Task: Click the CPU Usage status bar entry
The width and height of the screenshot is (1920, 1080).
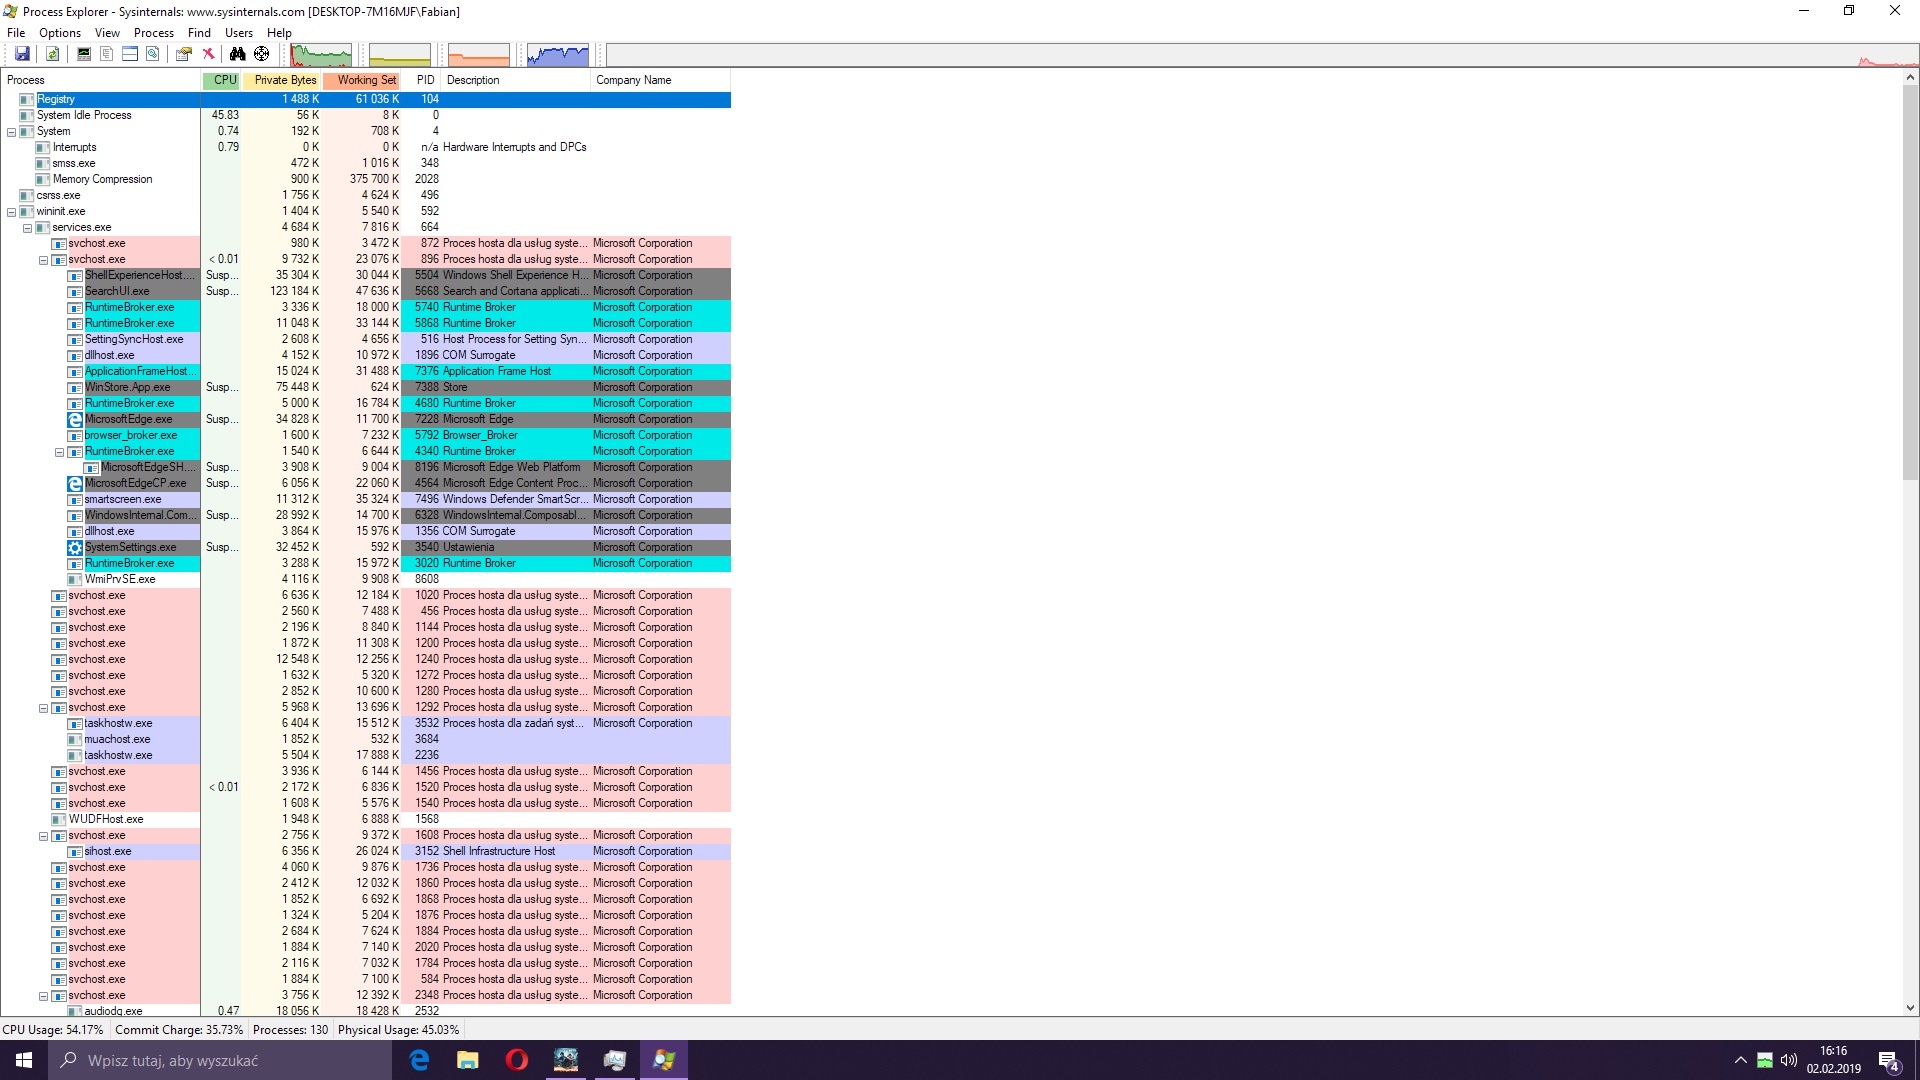Action: point(53,1030)
